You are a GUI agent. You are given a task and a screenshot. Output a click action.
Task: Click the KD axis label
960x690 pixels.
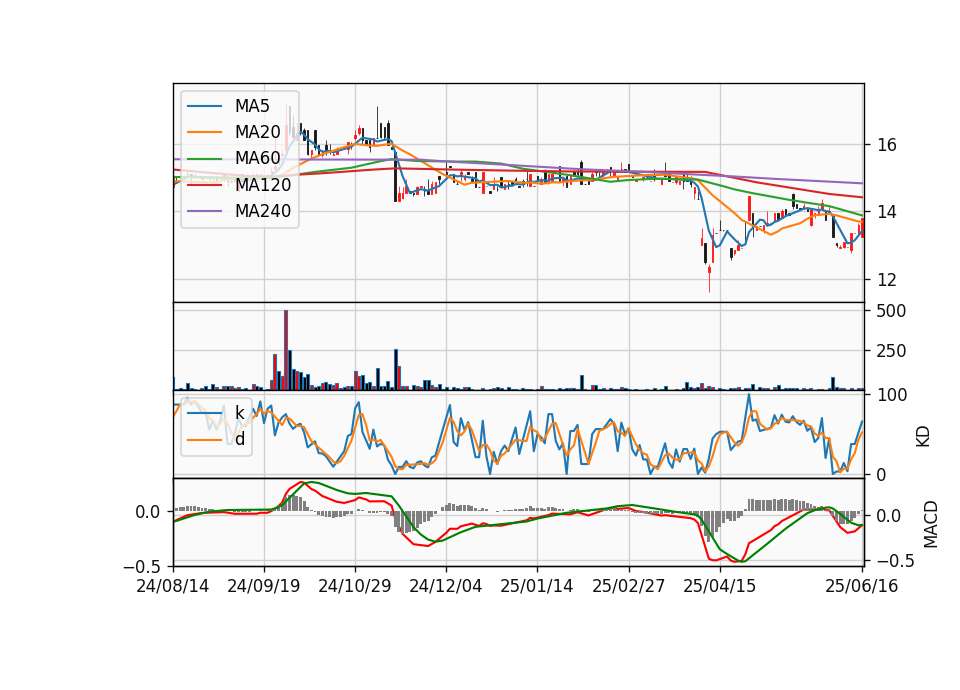click(923, 437)
